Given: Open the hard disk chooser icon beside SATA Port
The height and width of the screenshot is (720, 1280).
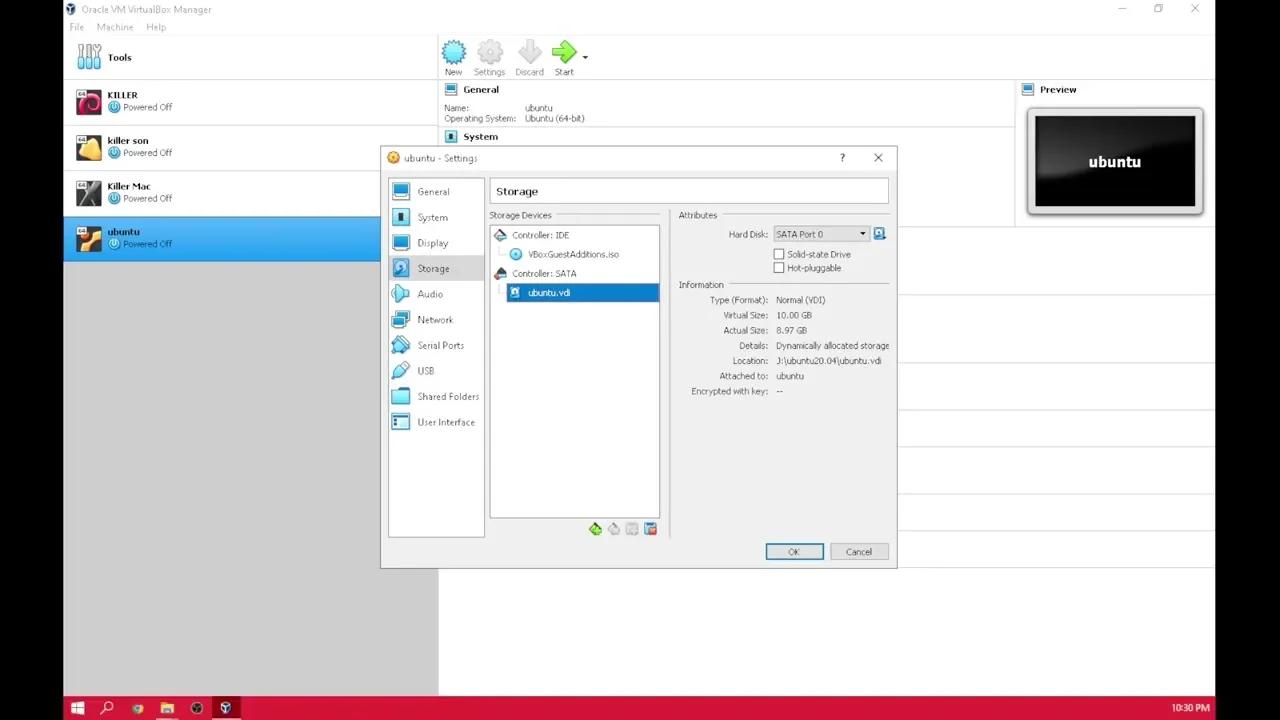Looking at the screenshot, I should coord(879,233).
